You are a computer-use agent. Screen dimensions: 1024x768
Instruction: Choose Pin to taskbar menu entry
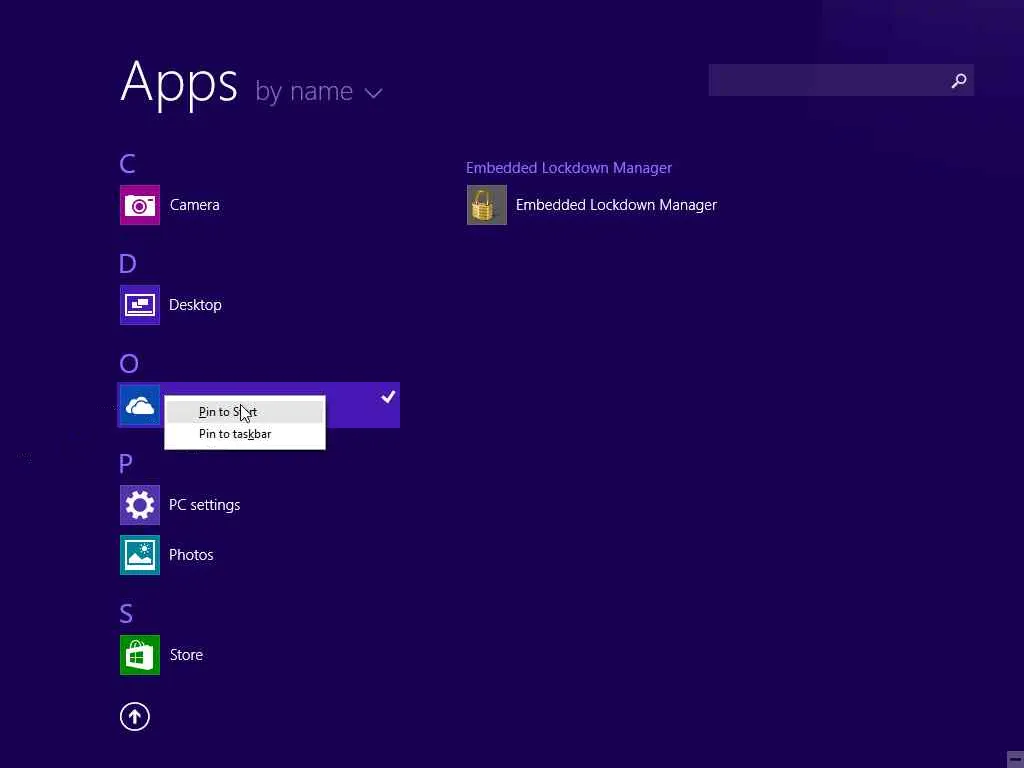244,434
